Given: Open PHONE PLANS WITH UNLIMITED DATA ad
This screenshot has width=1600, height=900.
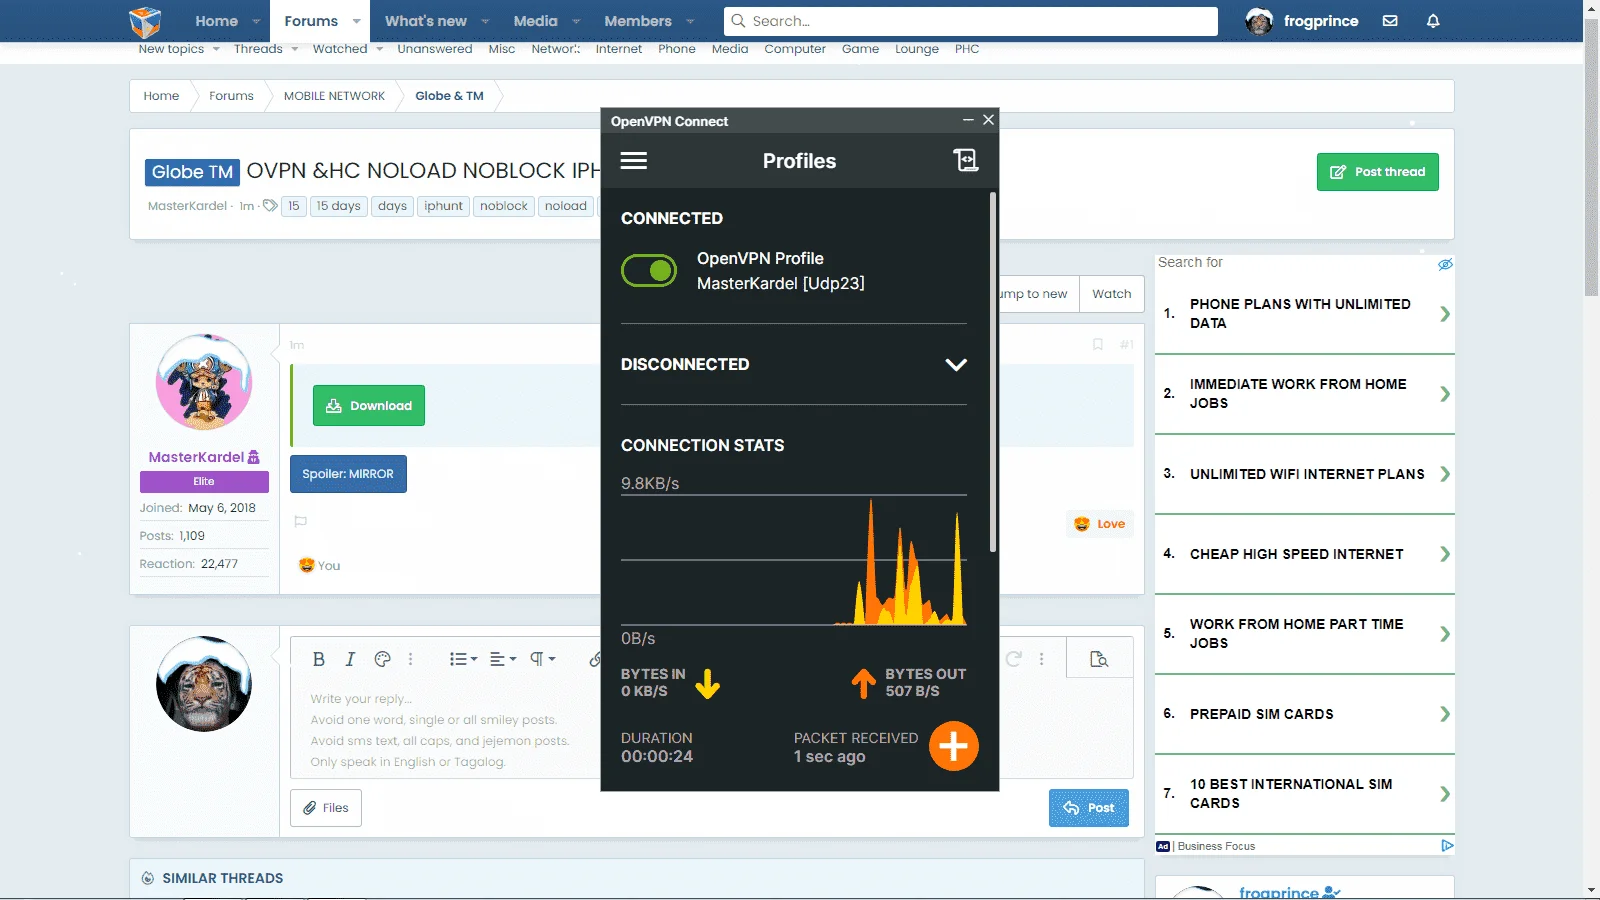Looking at the screenshot, I should pos(1304,314).
